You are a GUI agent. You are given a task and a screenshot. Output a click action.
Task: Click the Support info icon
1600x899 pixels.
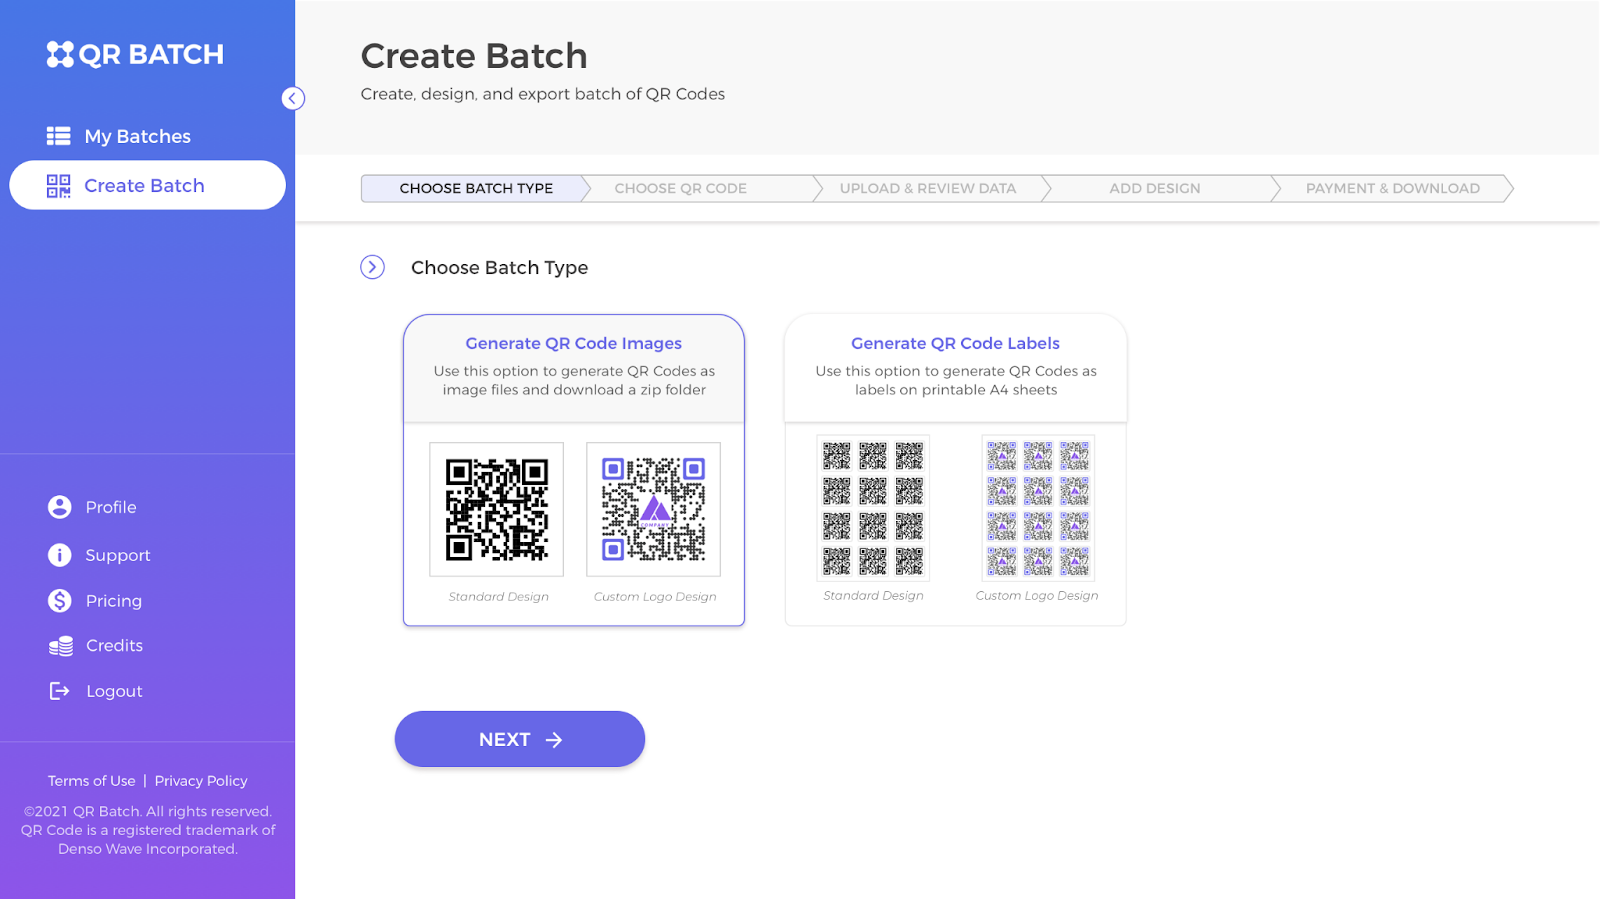[x=60, y=555]
